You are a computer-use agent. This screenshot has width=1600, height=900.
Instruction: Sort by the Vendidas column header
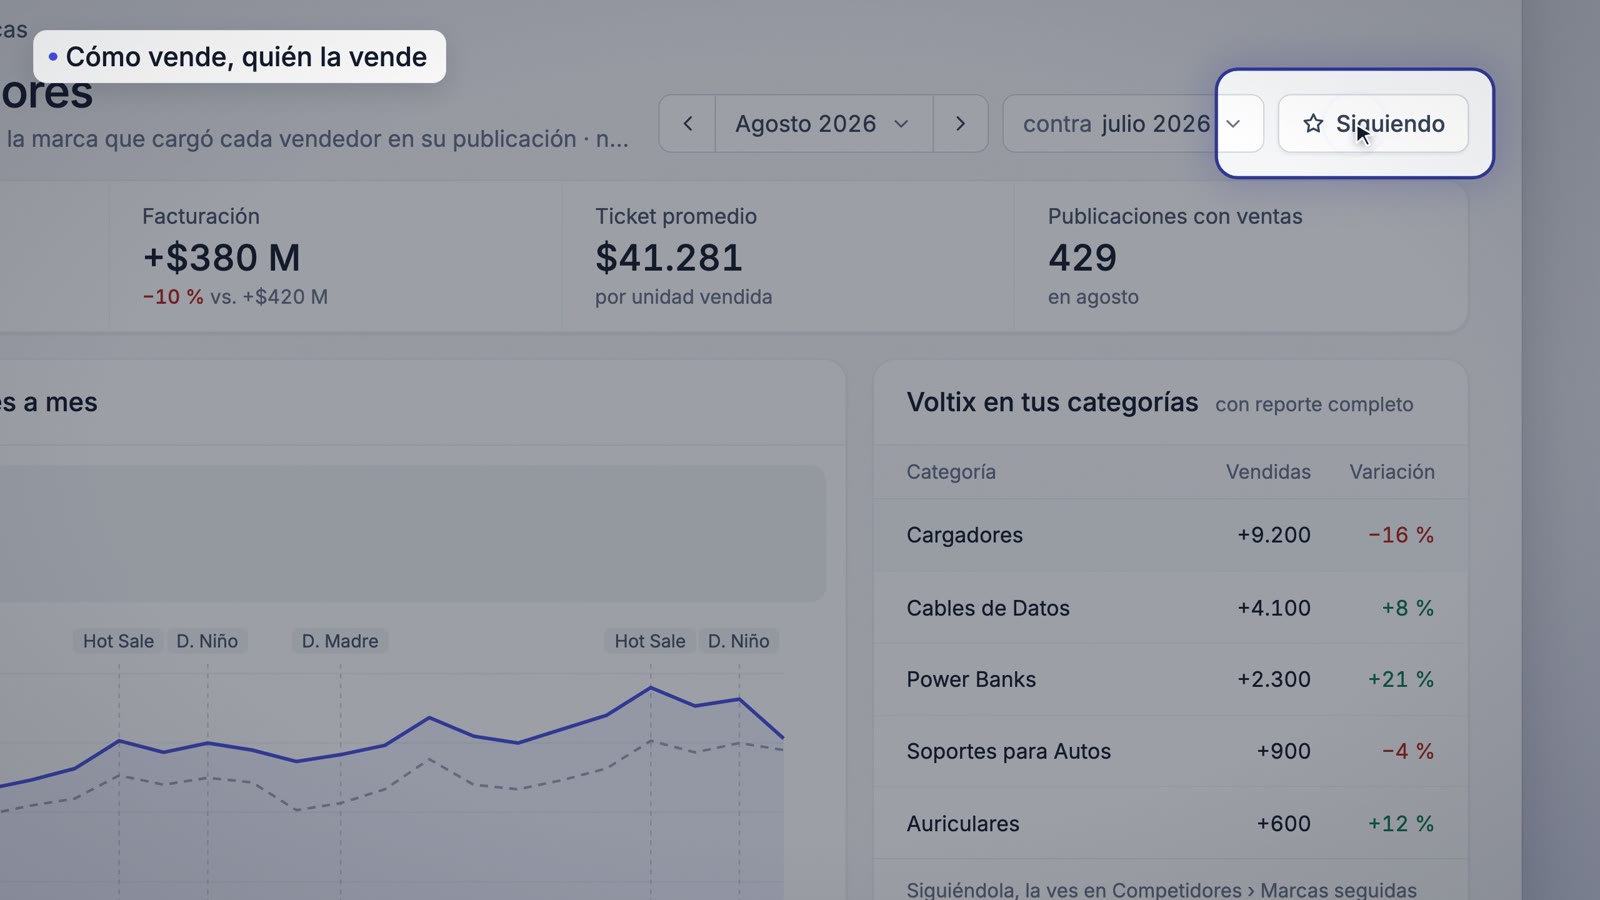1268,472
